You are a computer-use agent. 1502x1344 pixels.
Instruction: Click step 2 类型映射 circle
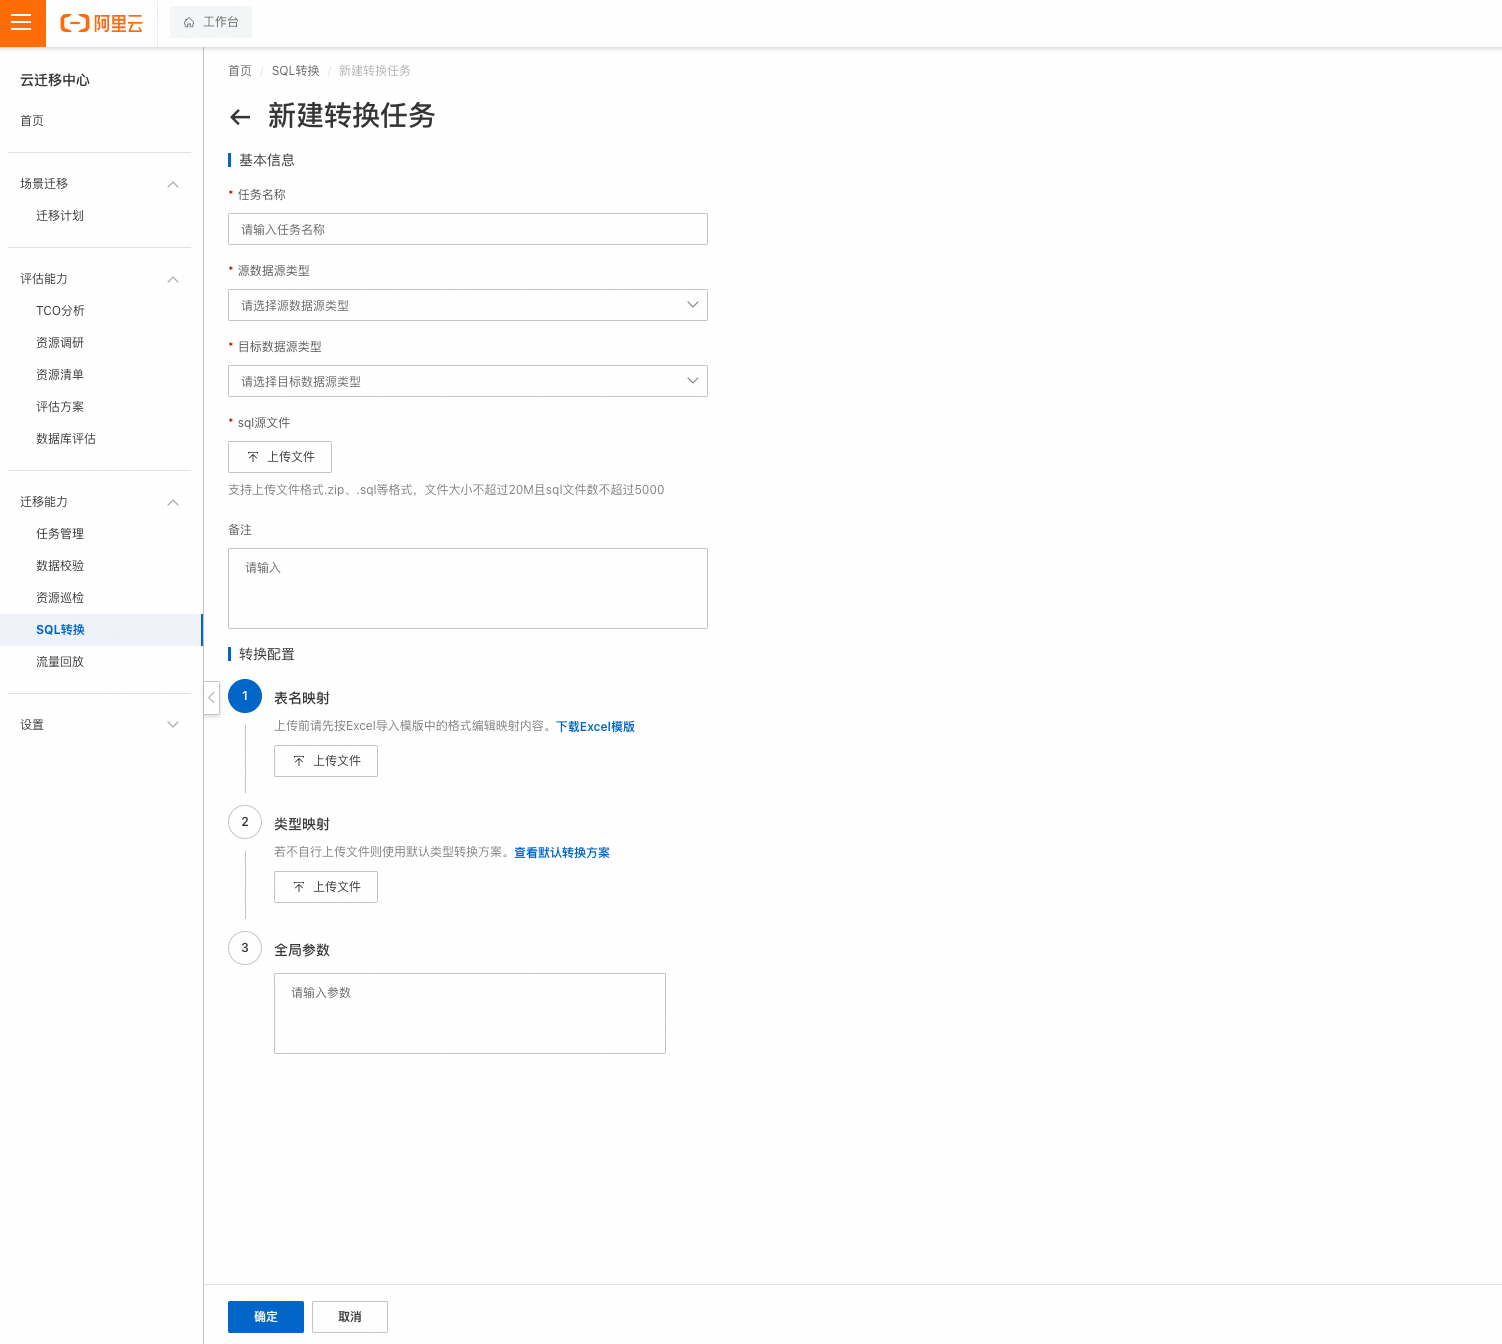pos(245,822)
